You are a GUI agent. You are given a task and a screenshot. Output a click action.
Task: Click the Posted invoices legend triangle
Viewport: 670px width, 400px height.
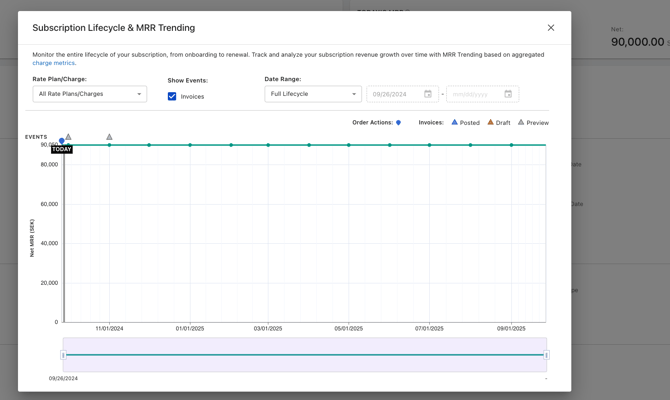click(x=454, y=122)
